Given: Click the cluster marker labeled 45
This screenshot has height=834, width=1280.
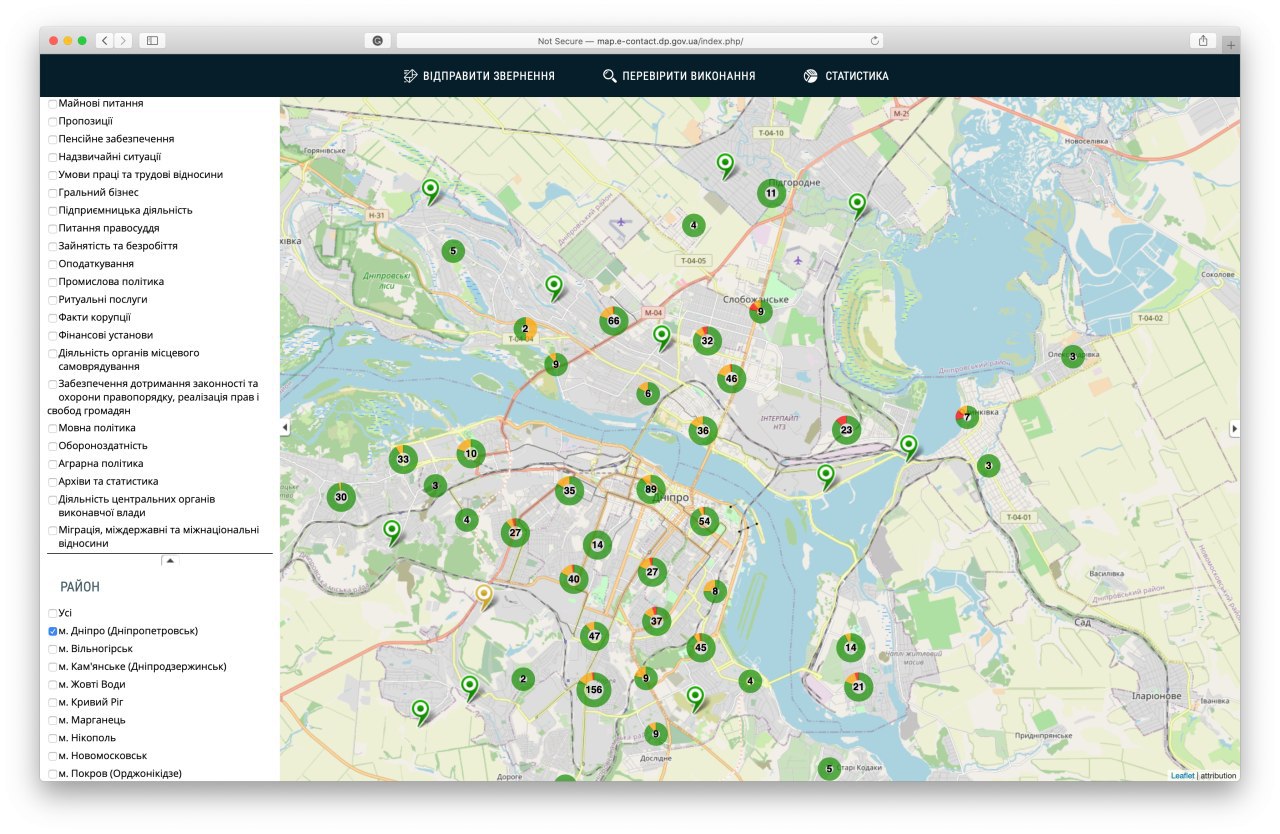Looking at the screenshot, I should click(x=701, y=647).
